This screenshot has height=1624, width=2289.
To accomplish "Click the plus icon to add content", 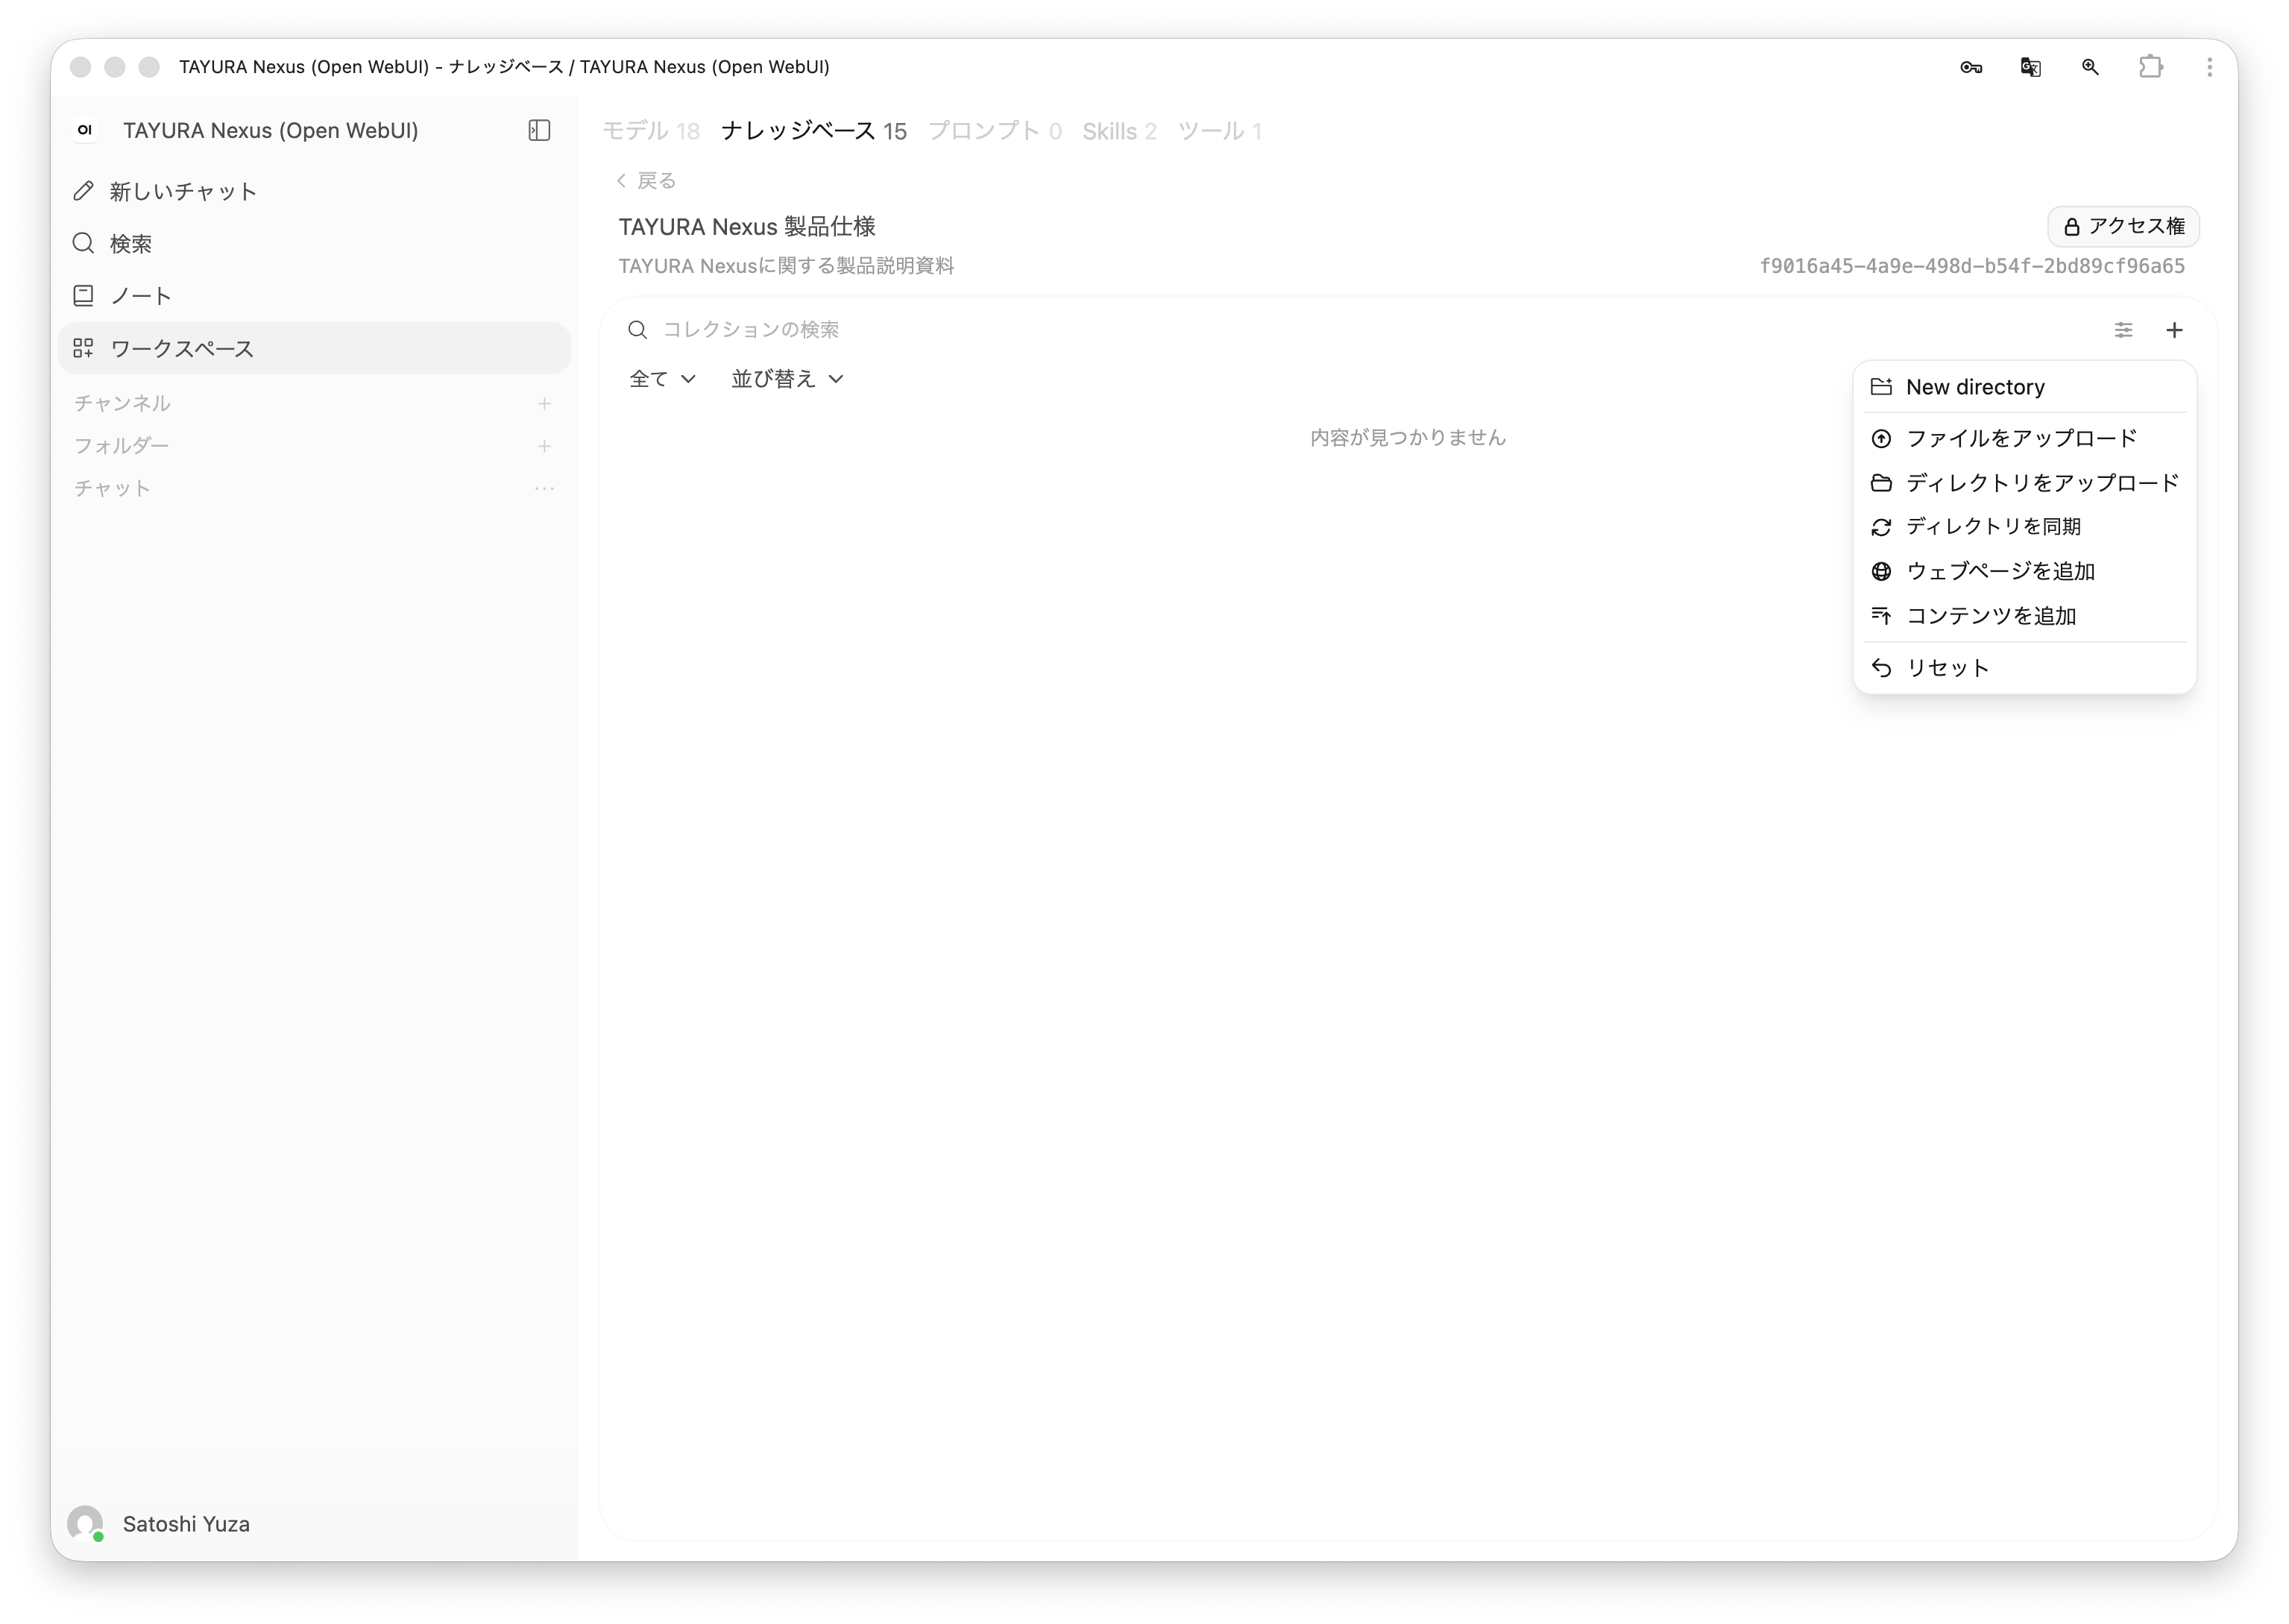I will point(2174,329).
